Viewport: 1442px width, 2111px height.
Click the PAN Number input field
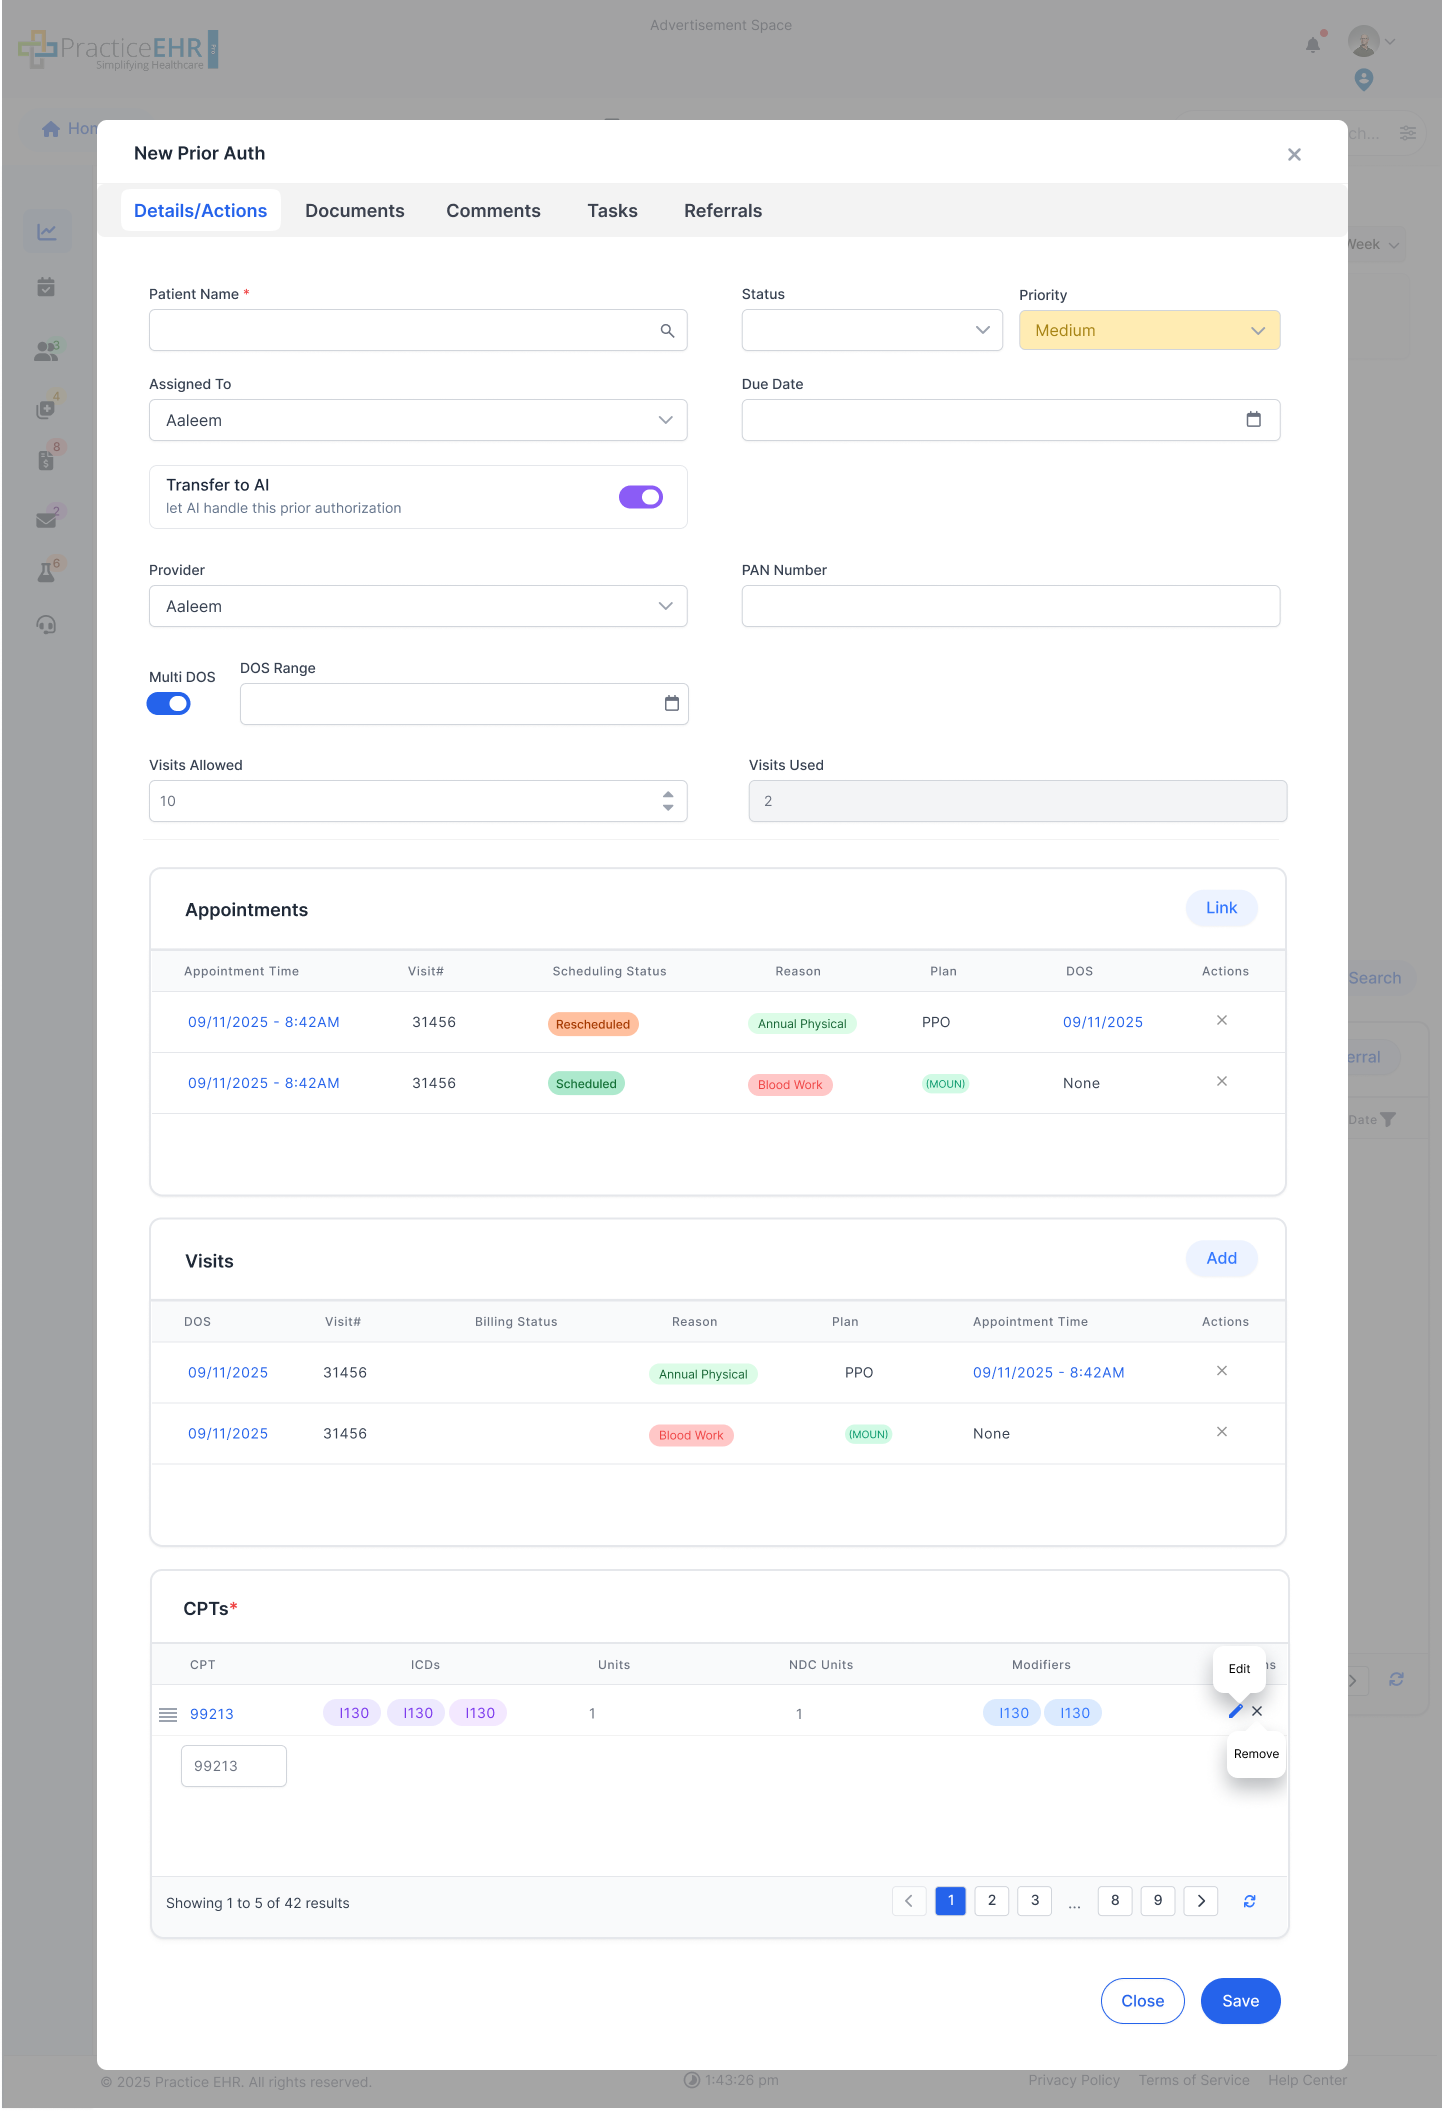coord(1011,607)
